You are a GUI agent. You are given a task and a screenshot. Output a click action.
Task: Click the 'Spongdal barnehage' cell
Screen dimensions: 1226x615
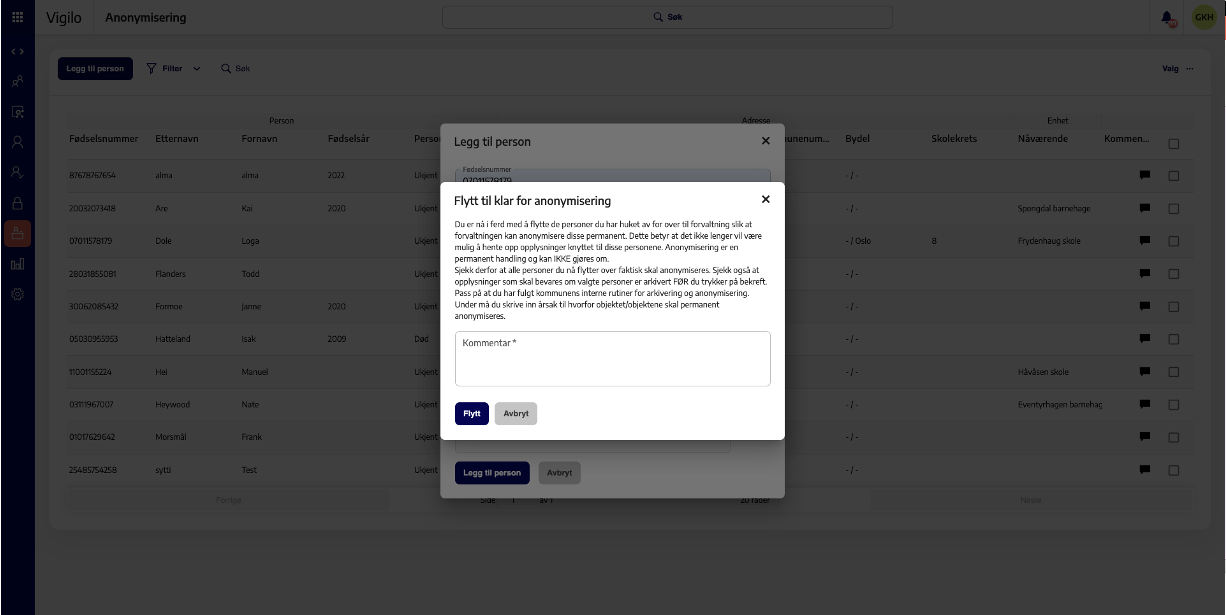(1053, 208)
